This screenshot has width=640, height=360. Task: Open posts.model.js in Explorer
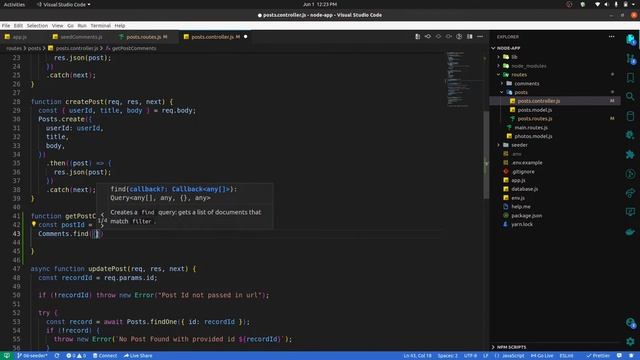[x=534, y=110]
